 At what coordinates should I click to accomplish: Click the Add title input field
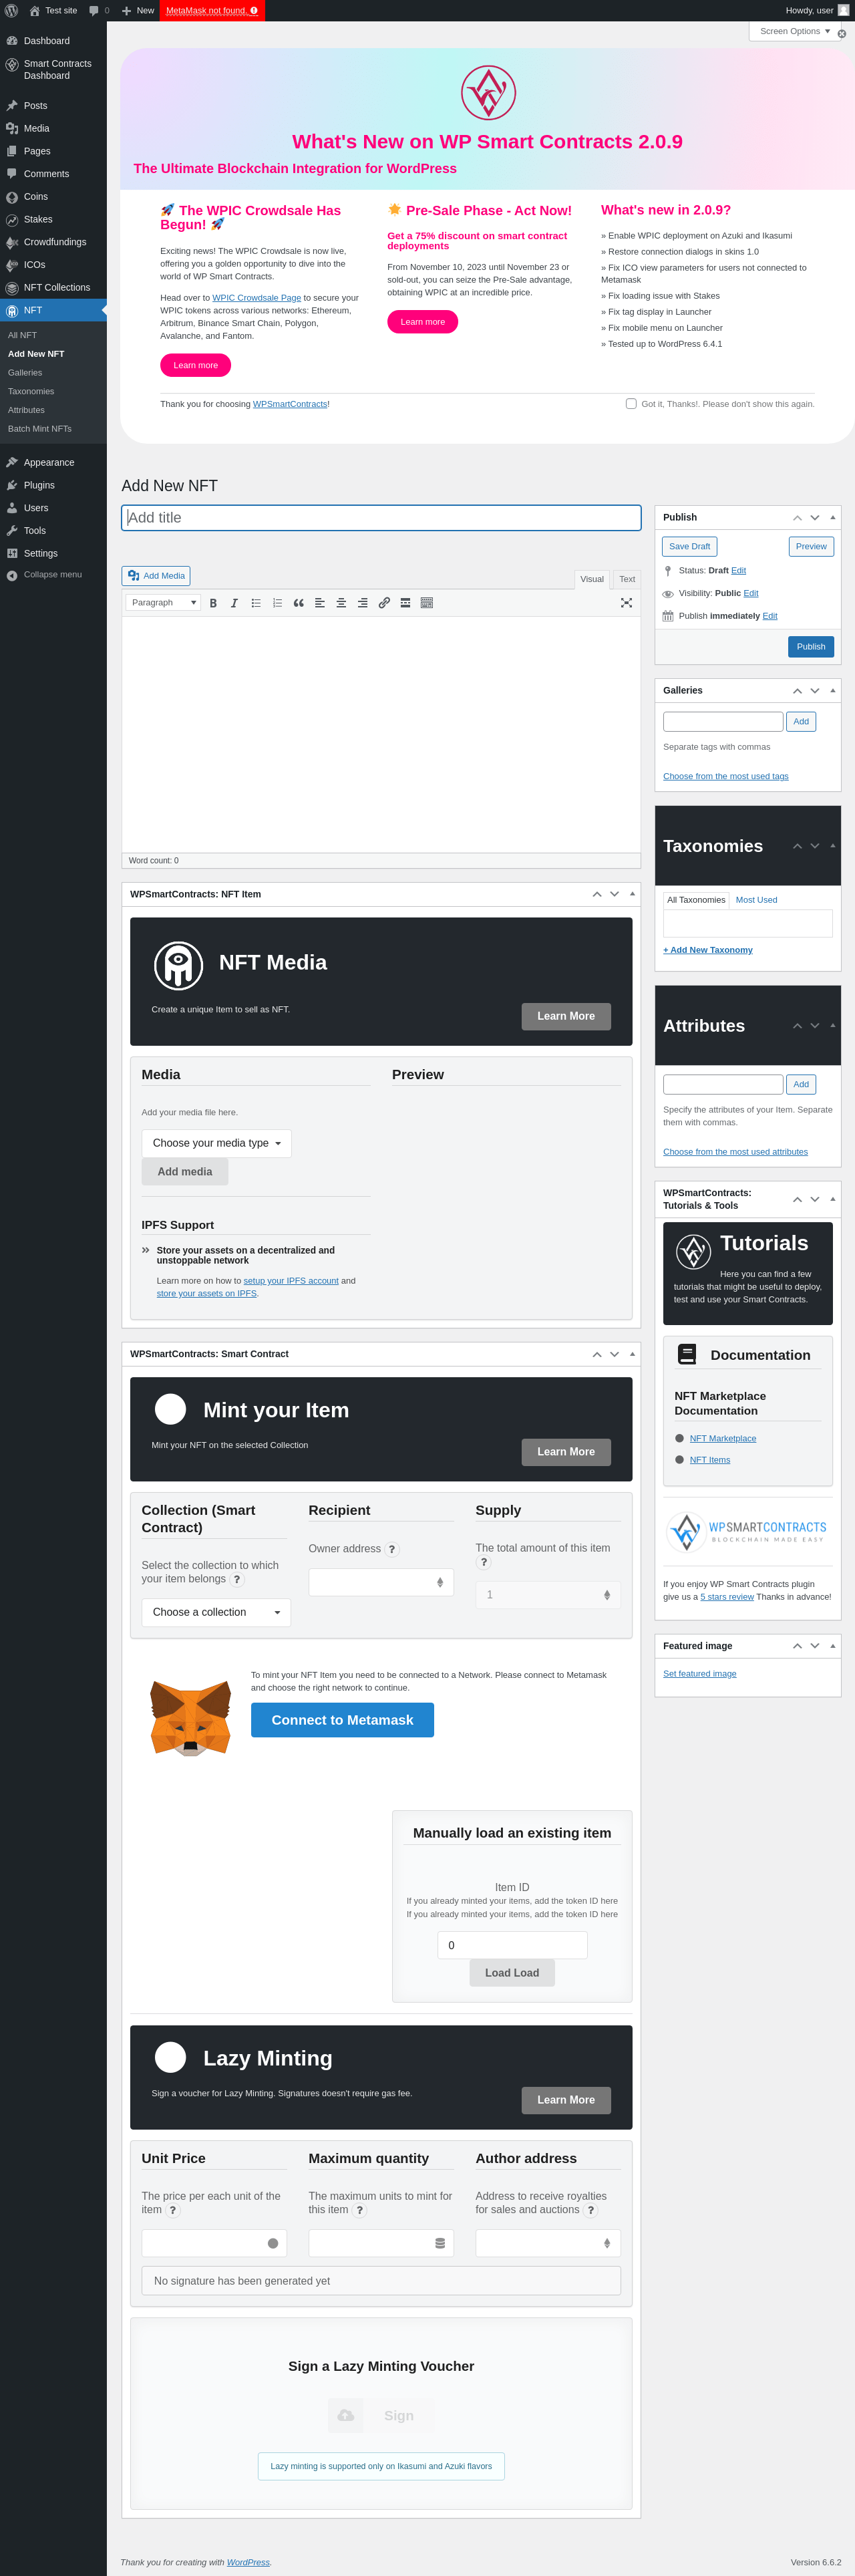pyautogui.click(x=381, y=518)
